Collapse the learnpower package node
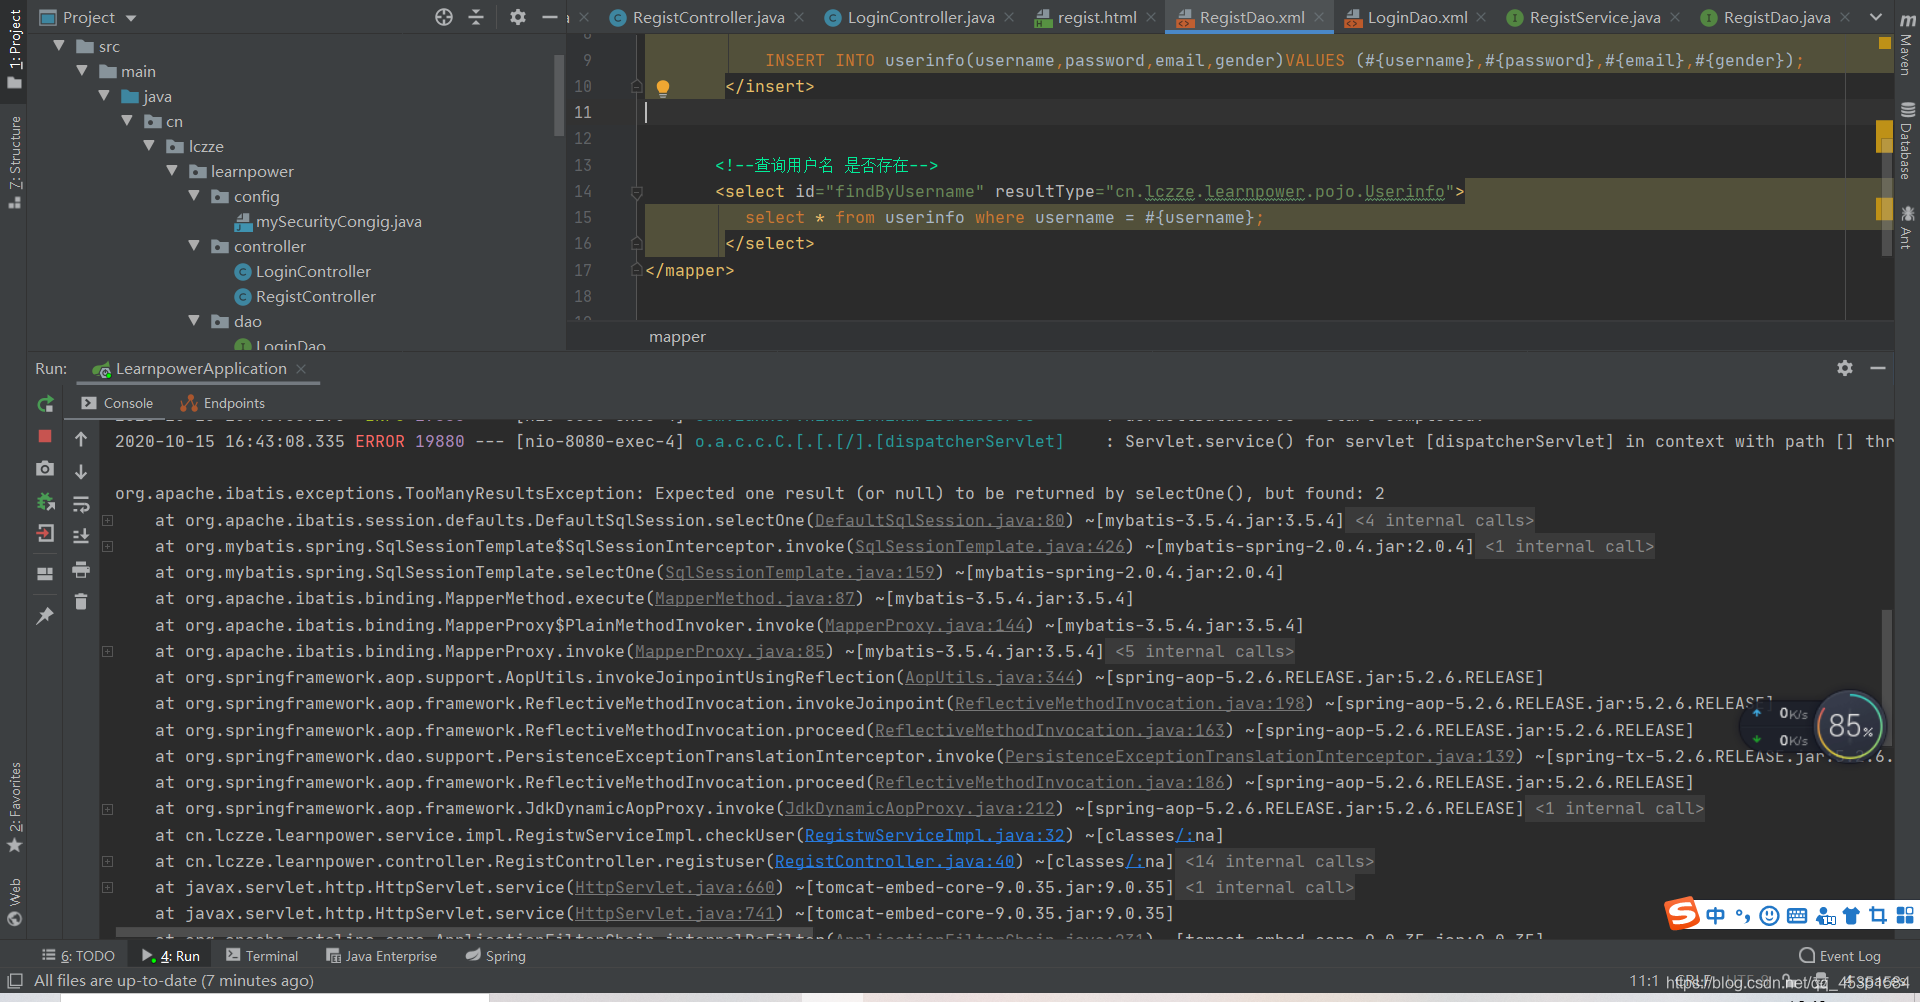The width and height of the screenshot is (1920, 1002). (172, 171)
